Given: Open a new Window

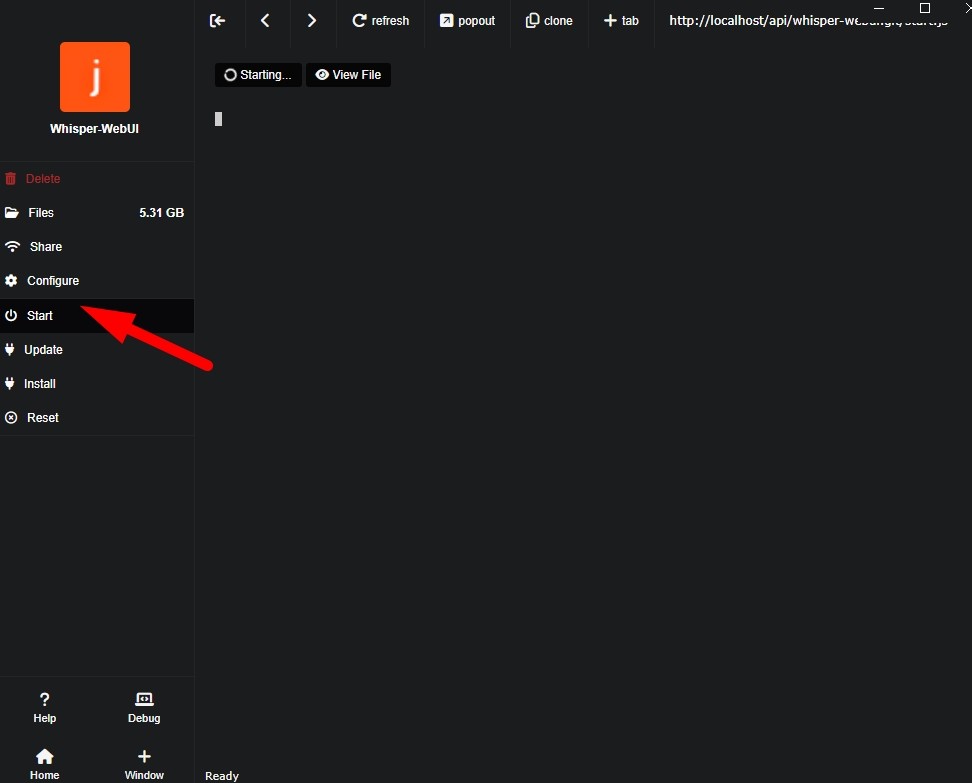Looking at the screenshot, I should click(144, 764).
